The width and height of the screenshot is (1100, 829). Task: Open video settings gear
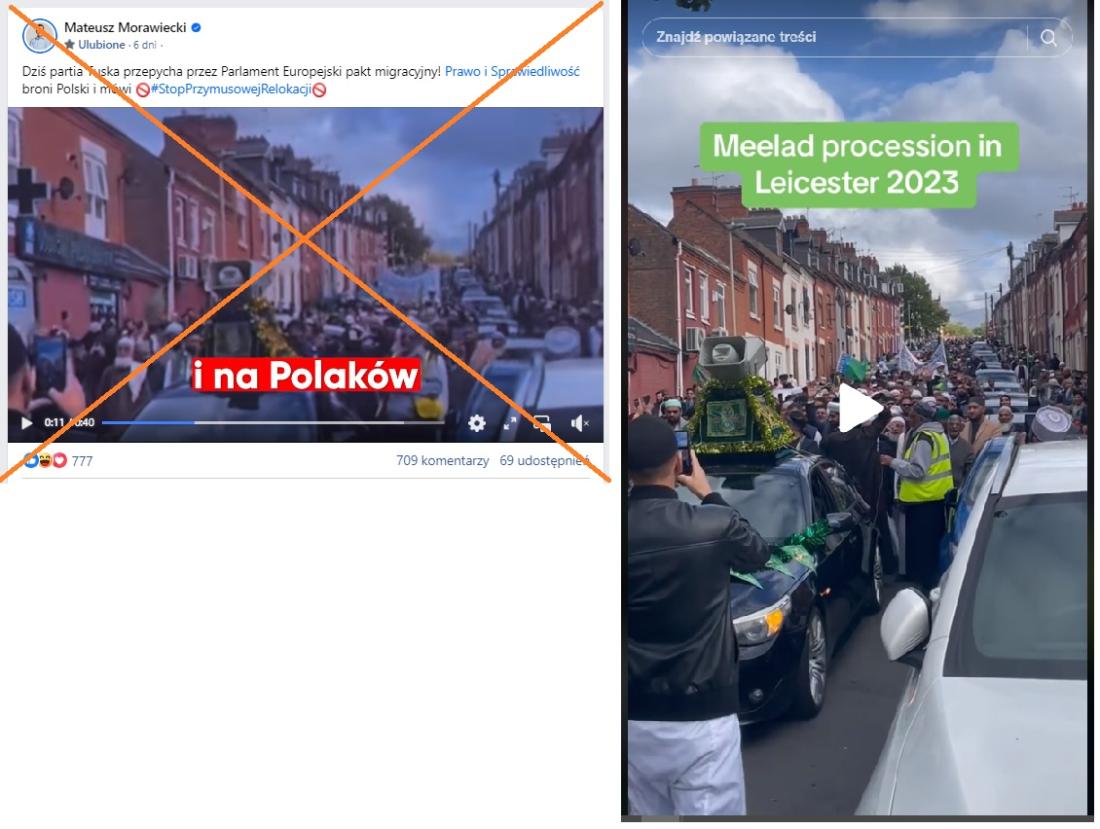tap(477, 423)
